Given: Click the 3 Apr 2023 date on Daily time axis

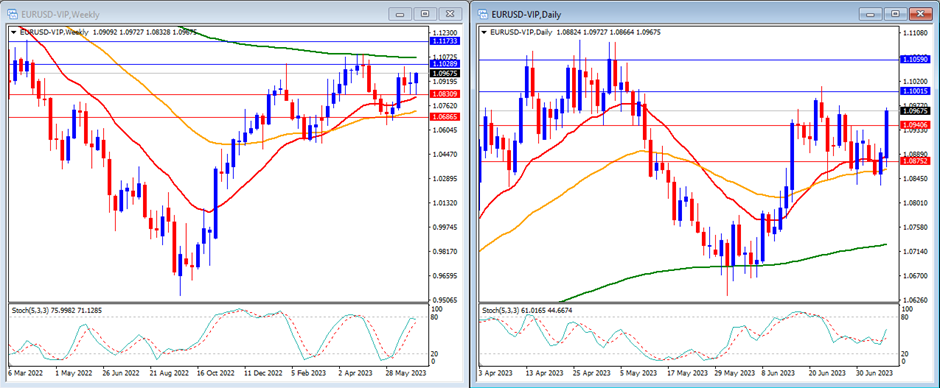Looking at the screenshot, I should coord(495,372).
